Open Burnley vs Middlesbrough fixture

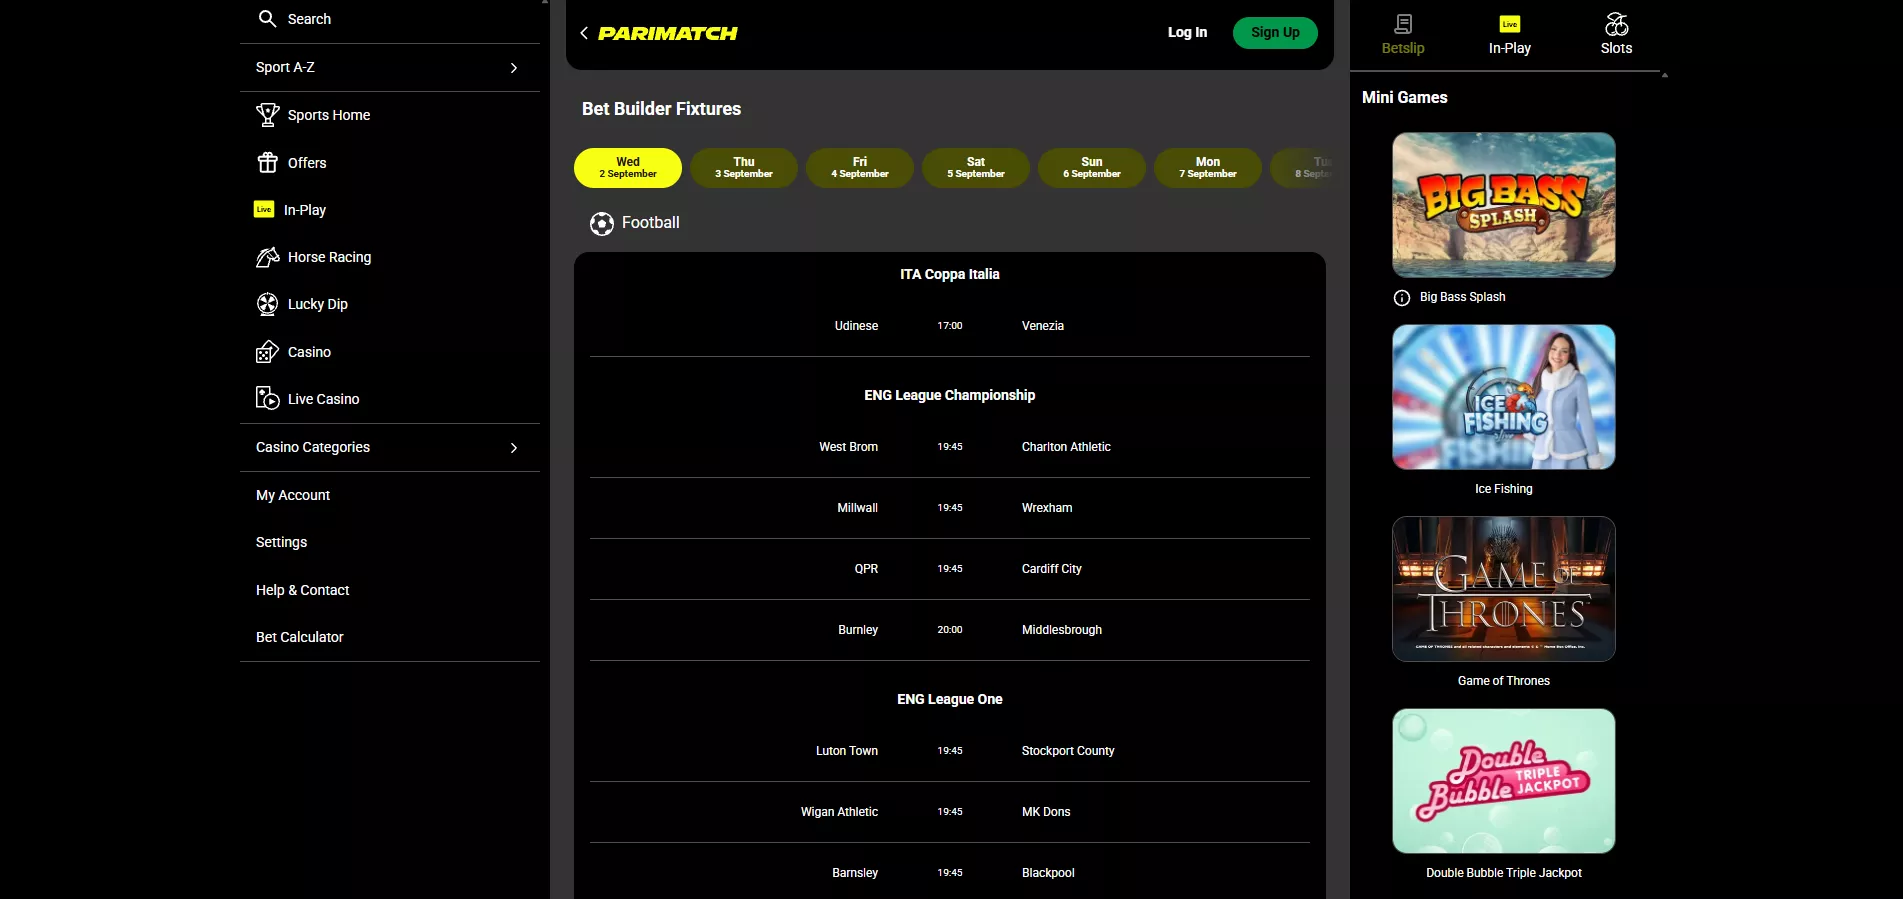950,630
